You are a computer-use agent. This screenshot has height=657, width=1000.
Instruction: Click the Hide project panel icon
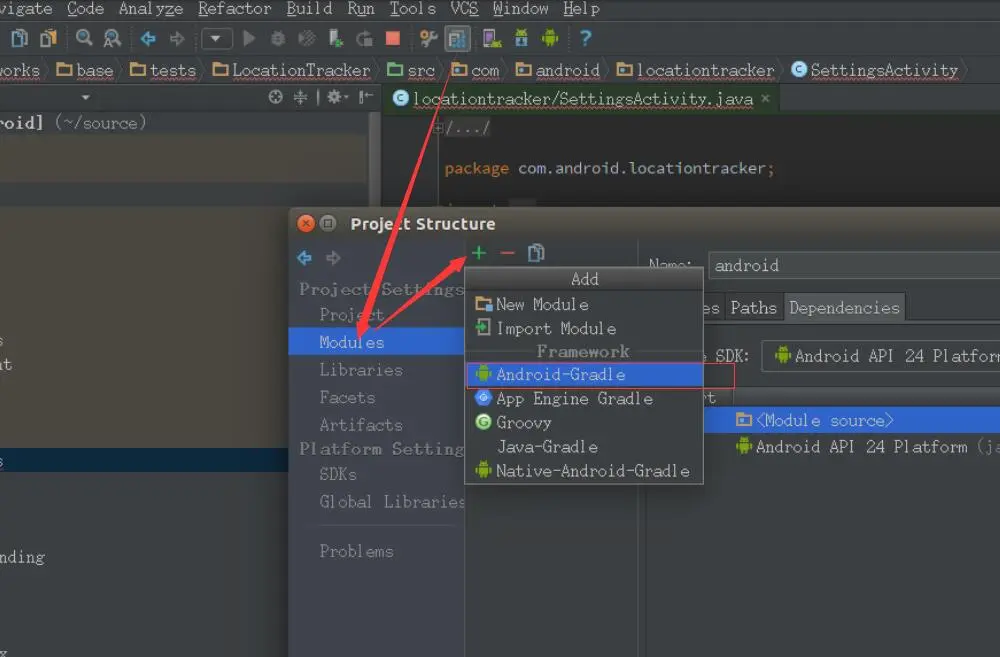click(366, 98)
